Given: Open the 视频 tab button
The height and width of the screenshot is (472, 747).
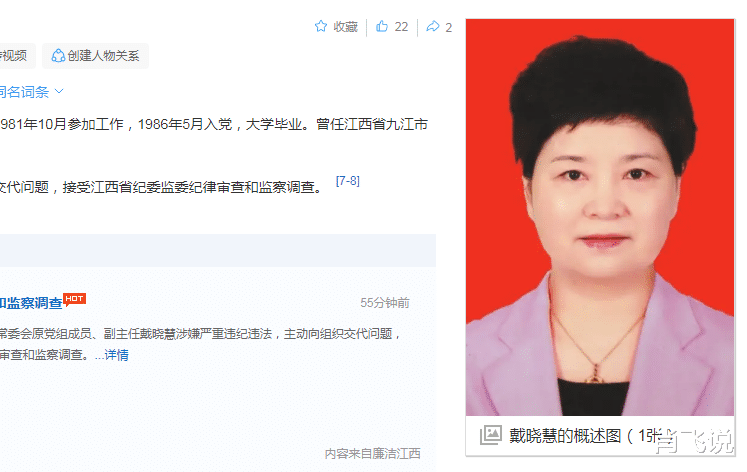Looking at the screenshot, I should [16, 56].
